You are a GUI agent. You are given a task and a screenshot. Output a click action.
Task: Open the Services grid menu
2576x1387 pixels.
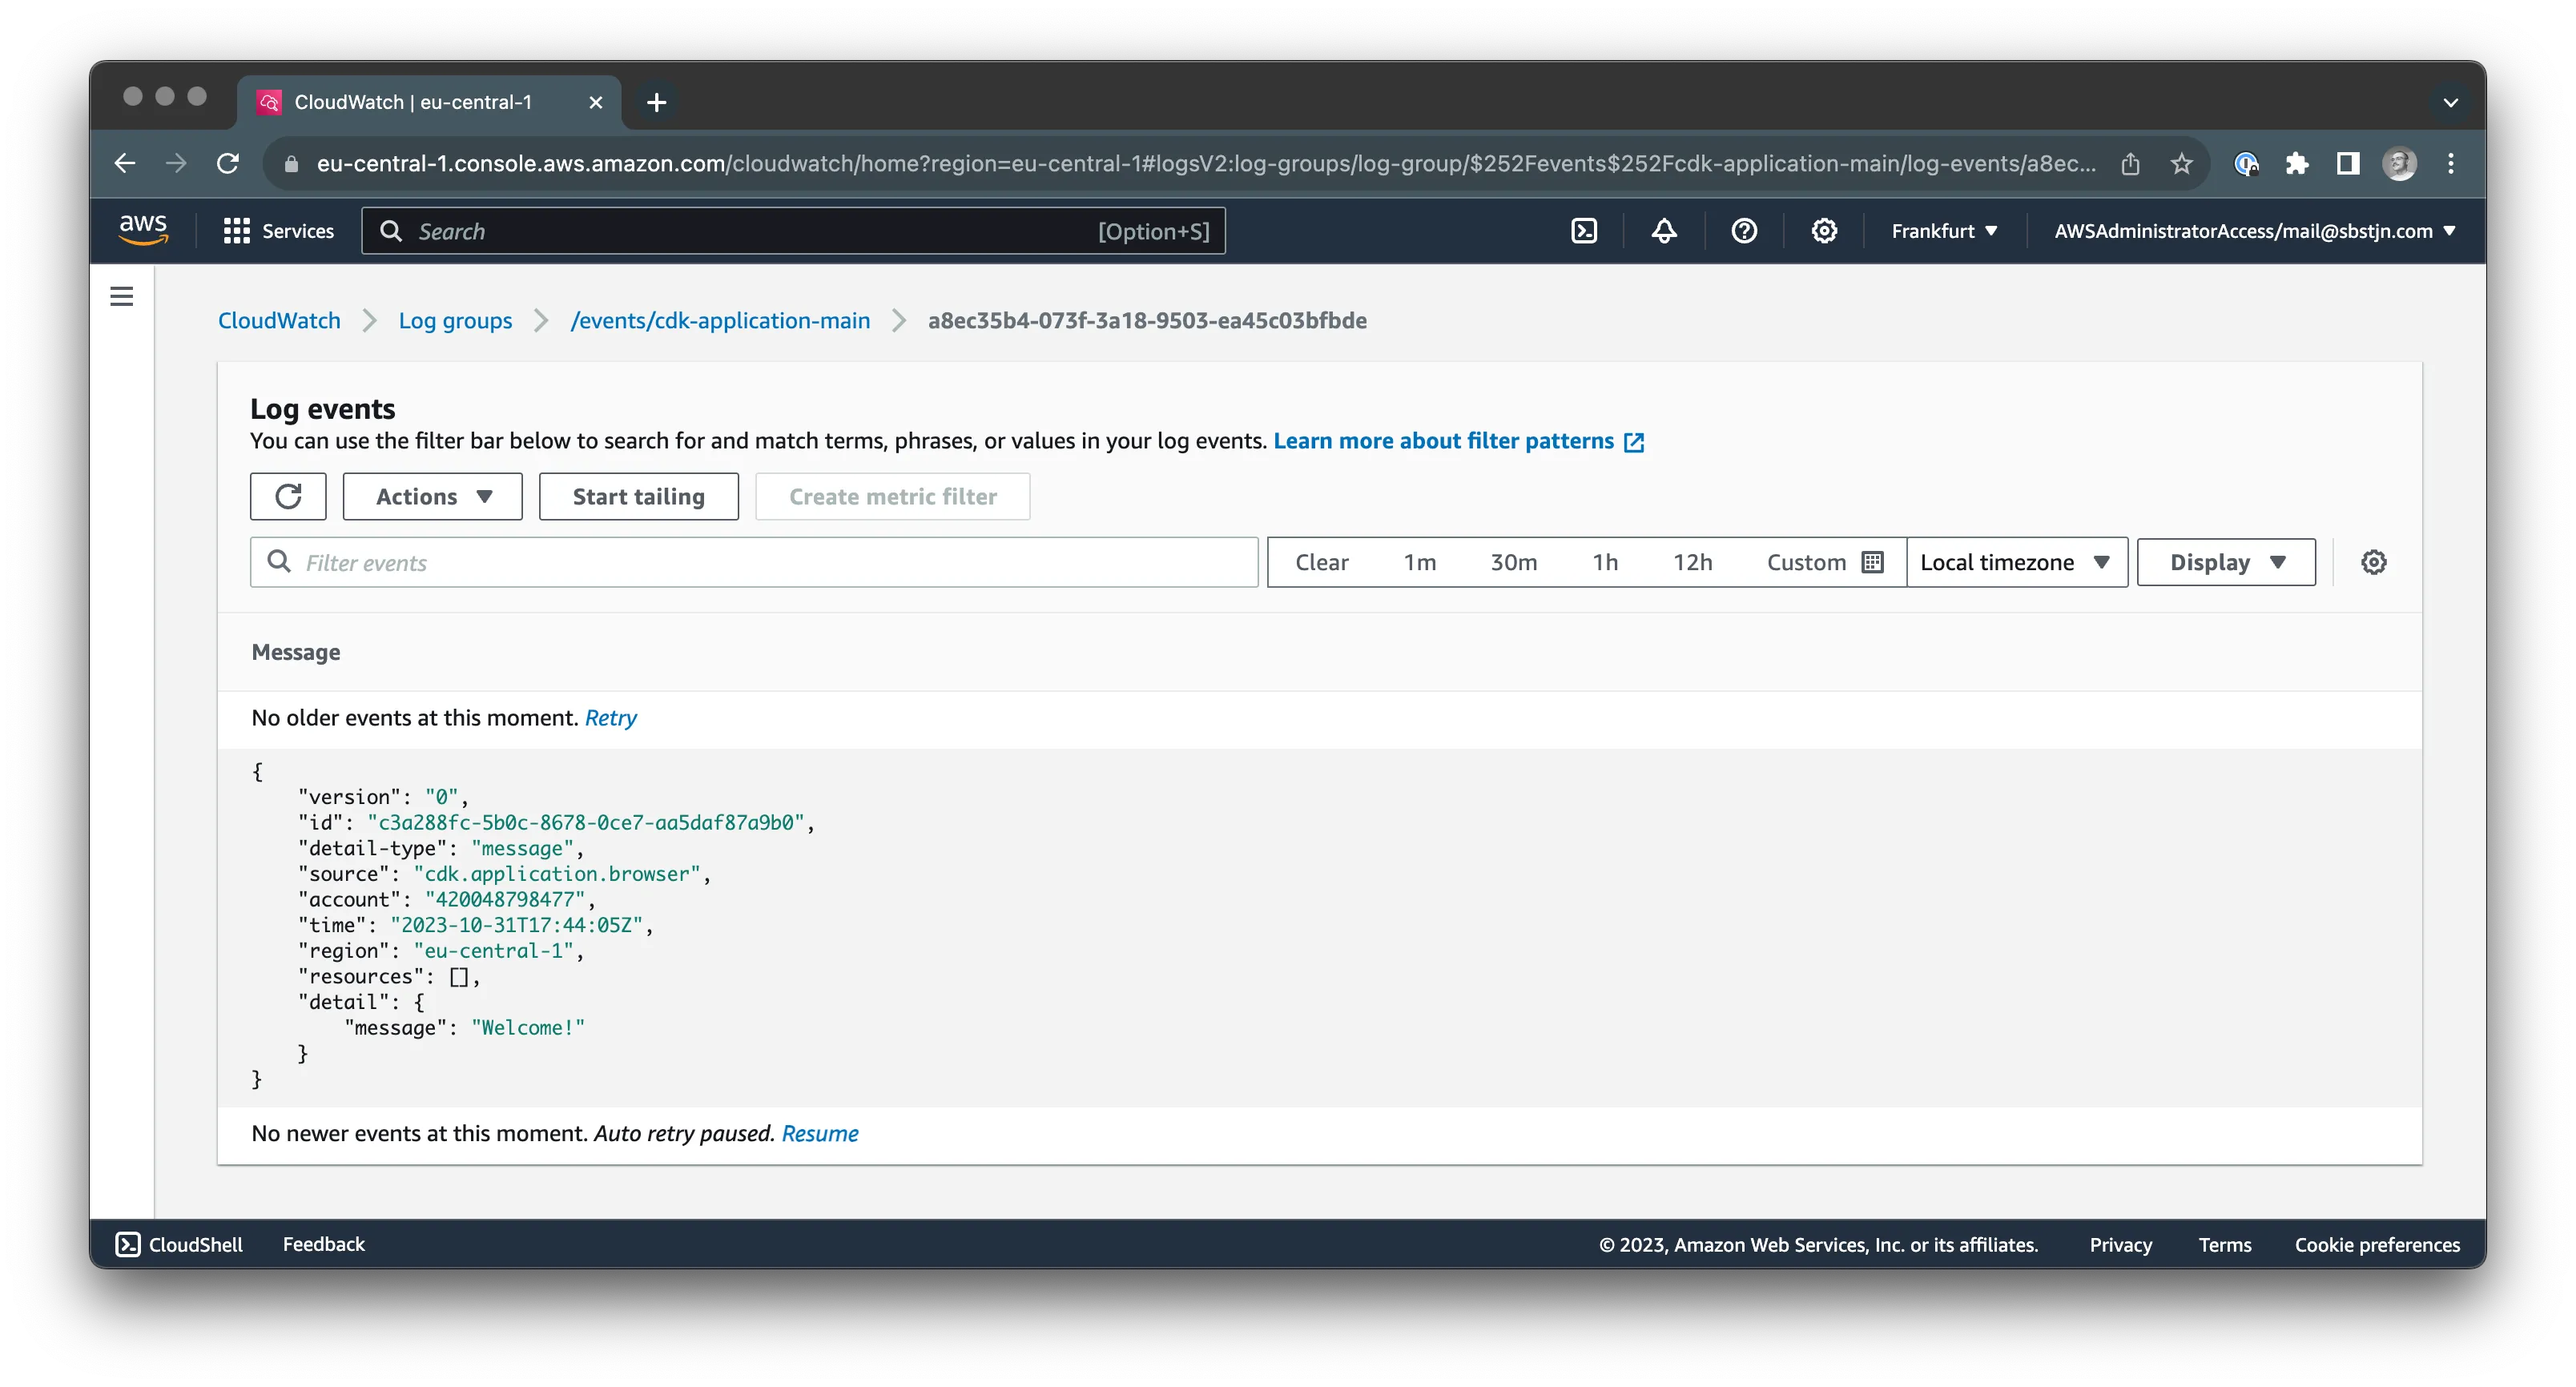coord(236,231)
